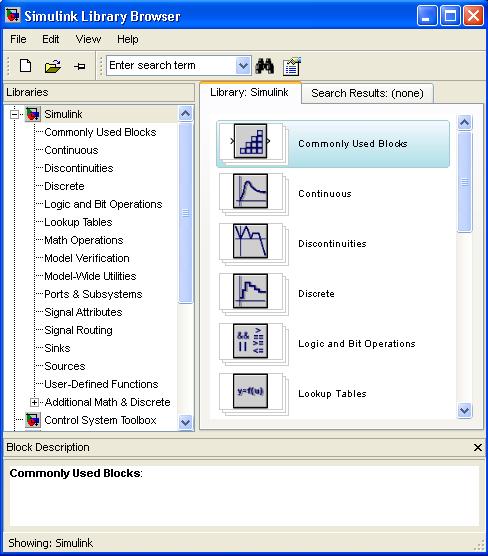The image size is (488, 556).
Task: Select the Discrete library block icon
Action: tap(250, 291)
